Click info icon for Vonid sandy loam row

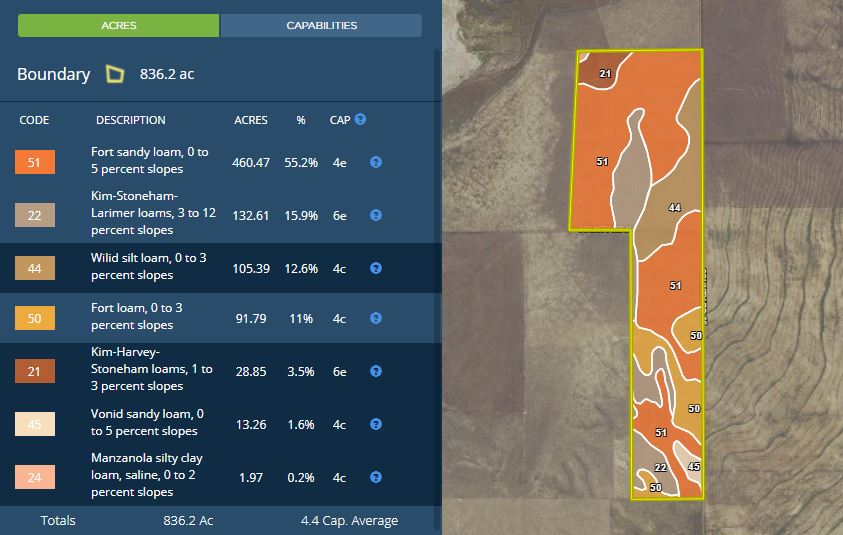point(376,423)
